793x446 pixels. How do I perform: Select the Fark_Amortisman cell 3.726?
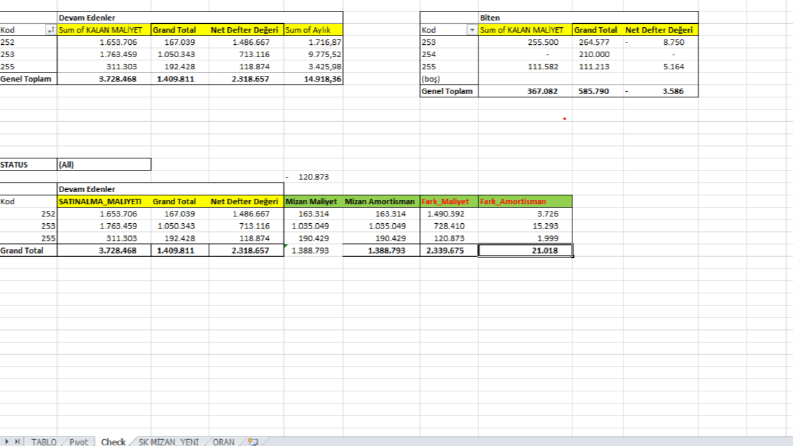tap(525, 213)
